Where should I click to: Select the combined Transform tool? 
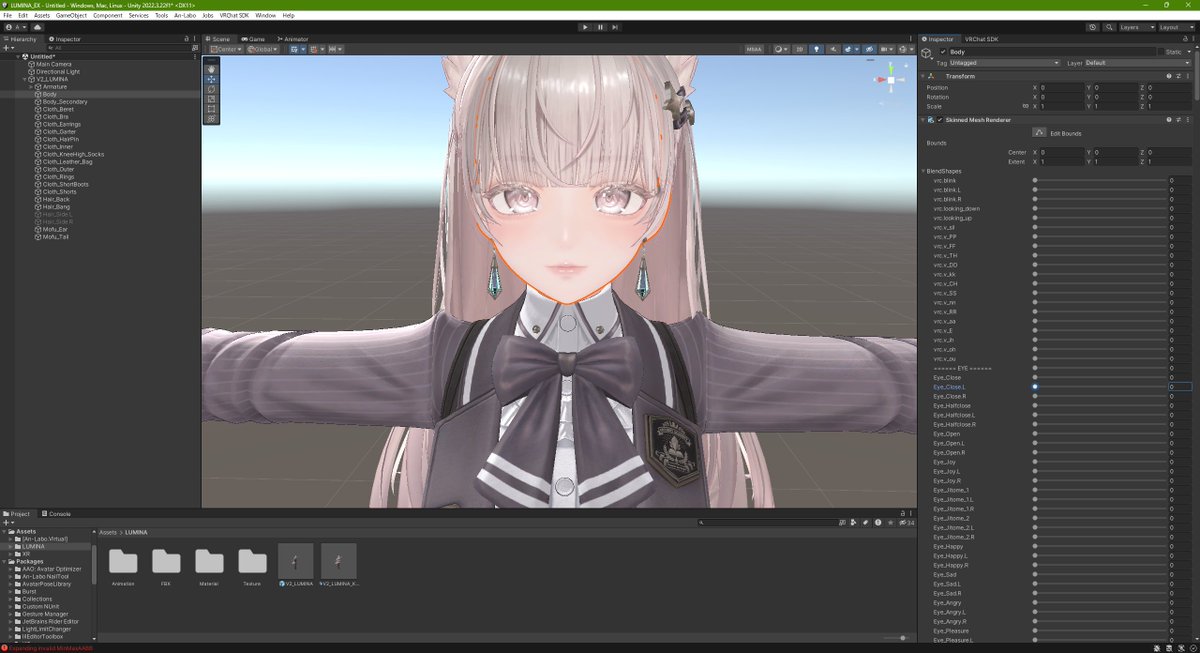point(211,119)
